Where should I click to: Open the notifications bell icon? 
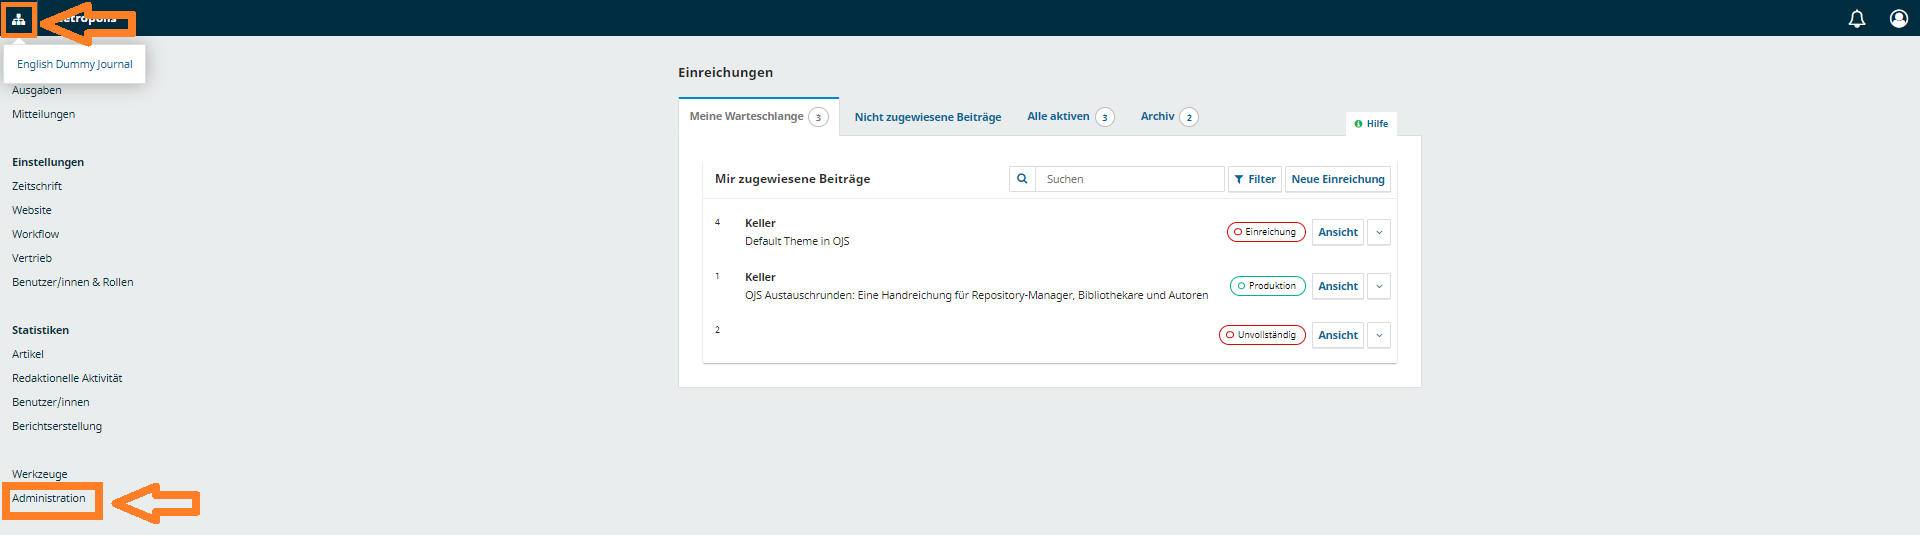(x=1856, y=19)
